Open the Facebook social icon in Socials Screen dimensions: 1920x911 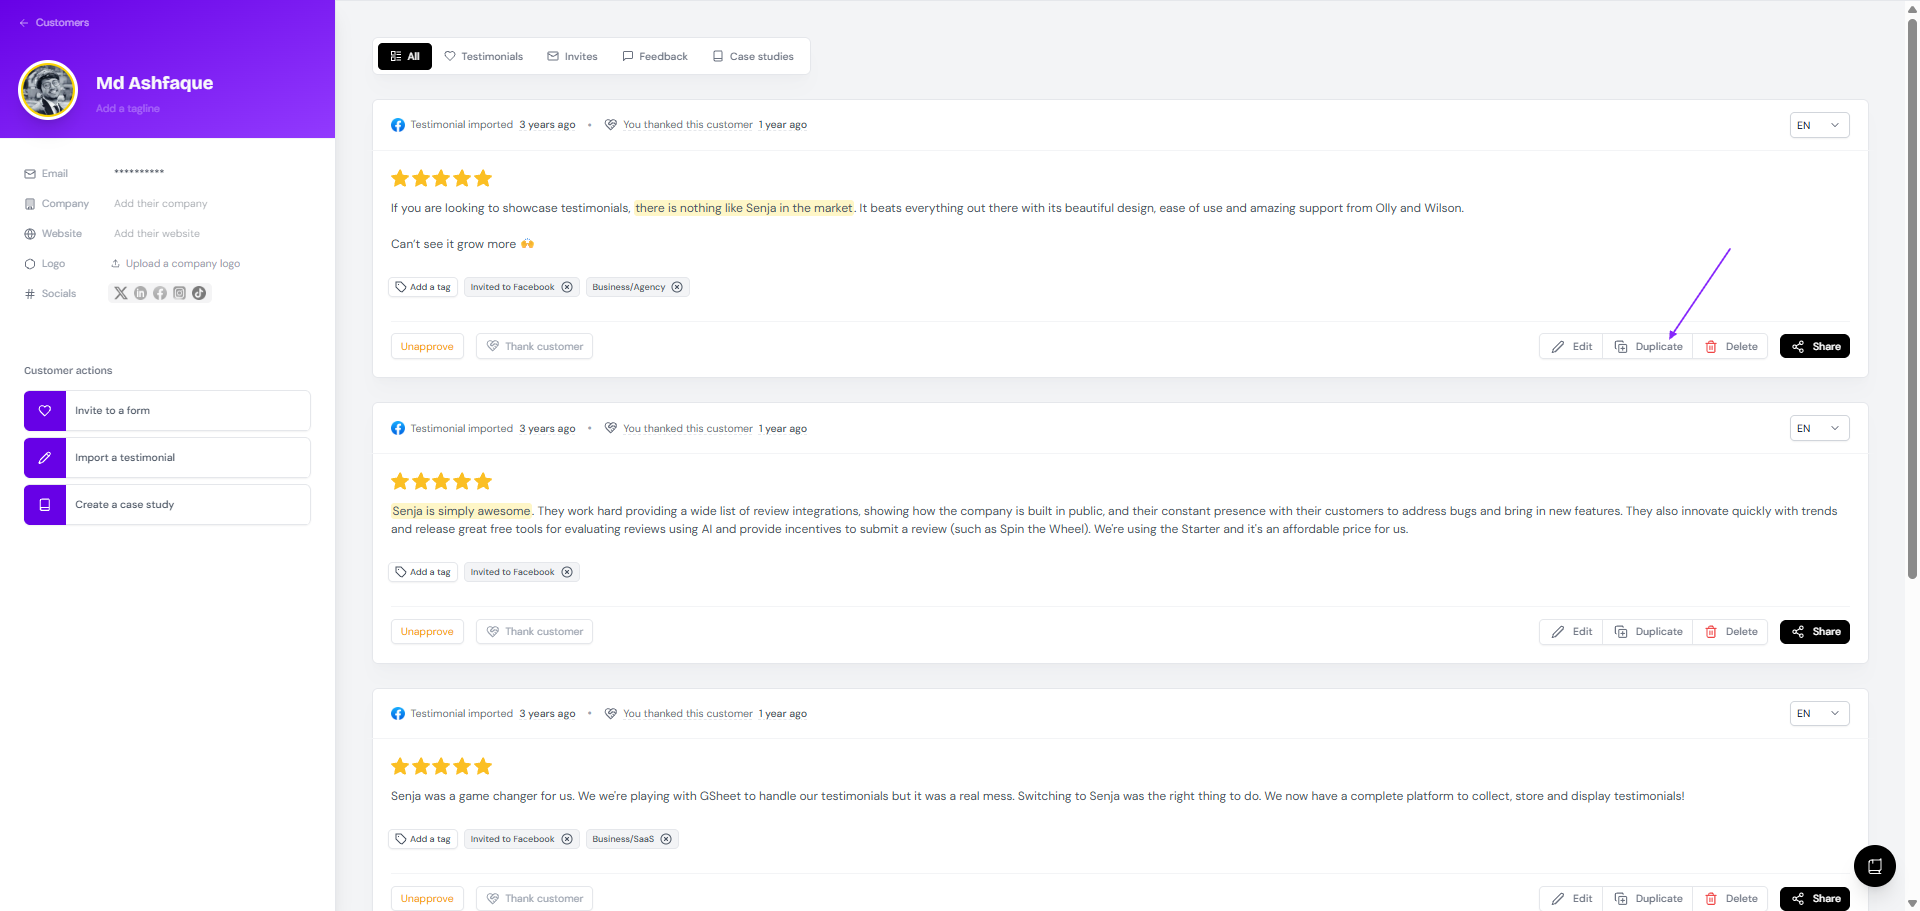click(x=160, y=293)
